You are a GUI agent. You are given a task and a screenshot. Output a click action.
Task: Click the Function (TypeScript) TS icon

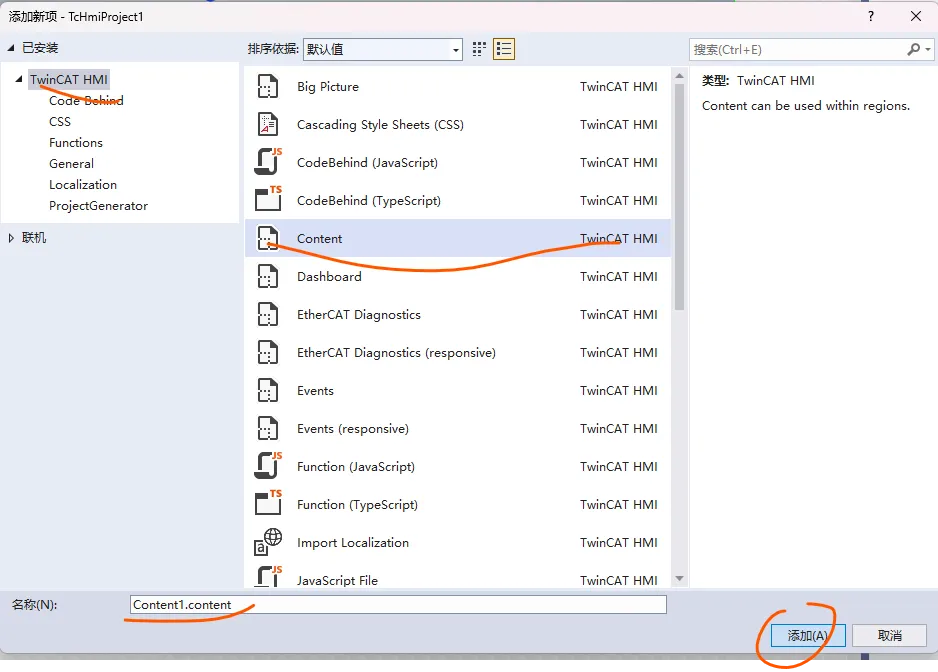click(x=268, y=504)
